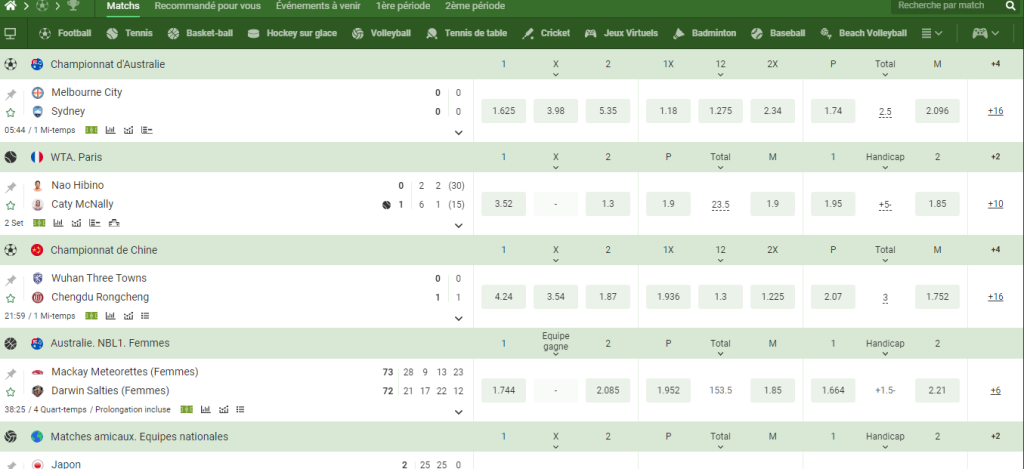Click the monitor icon left of Football
The width and height of the screenshot is (1024, 469).
pyautogui.click(x=10, y=33)
